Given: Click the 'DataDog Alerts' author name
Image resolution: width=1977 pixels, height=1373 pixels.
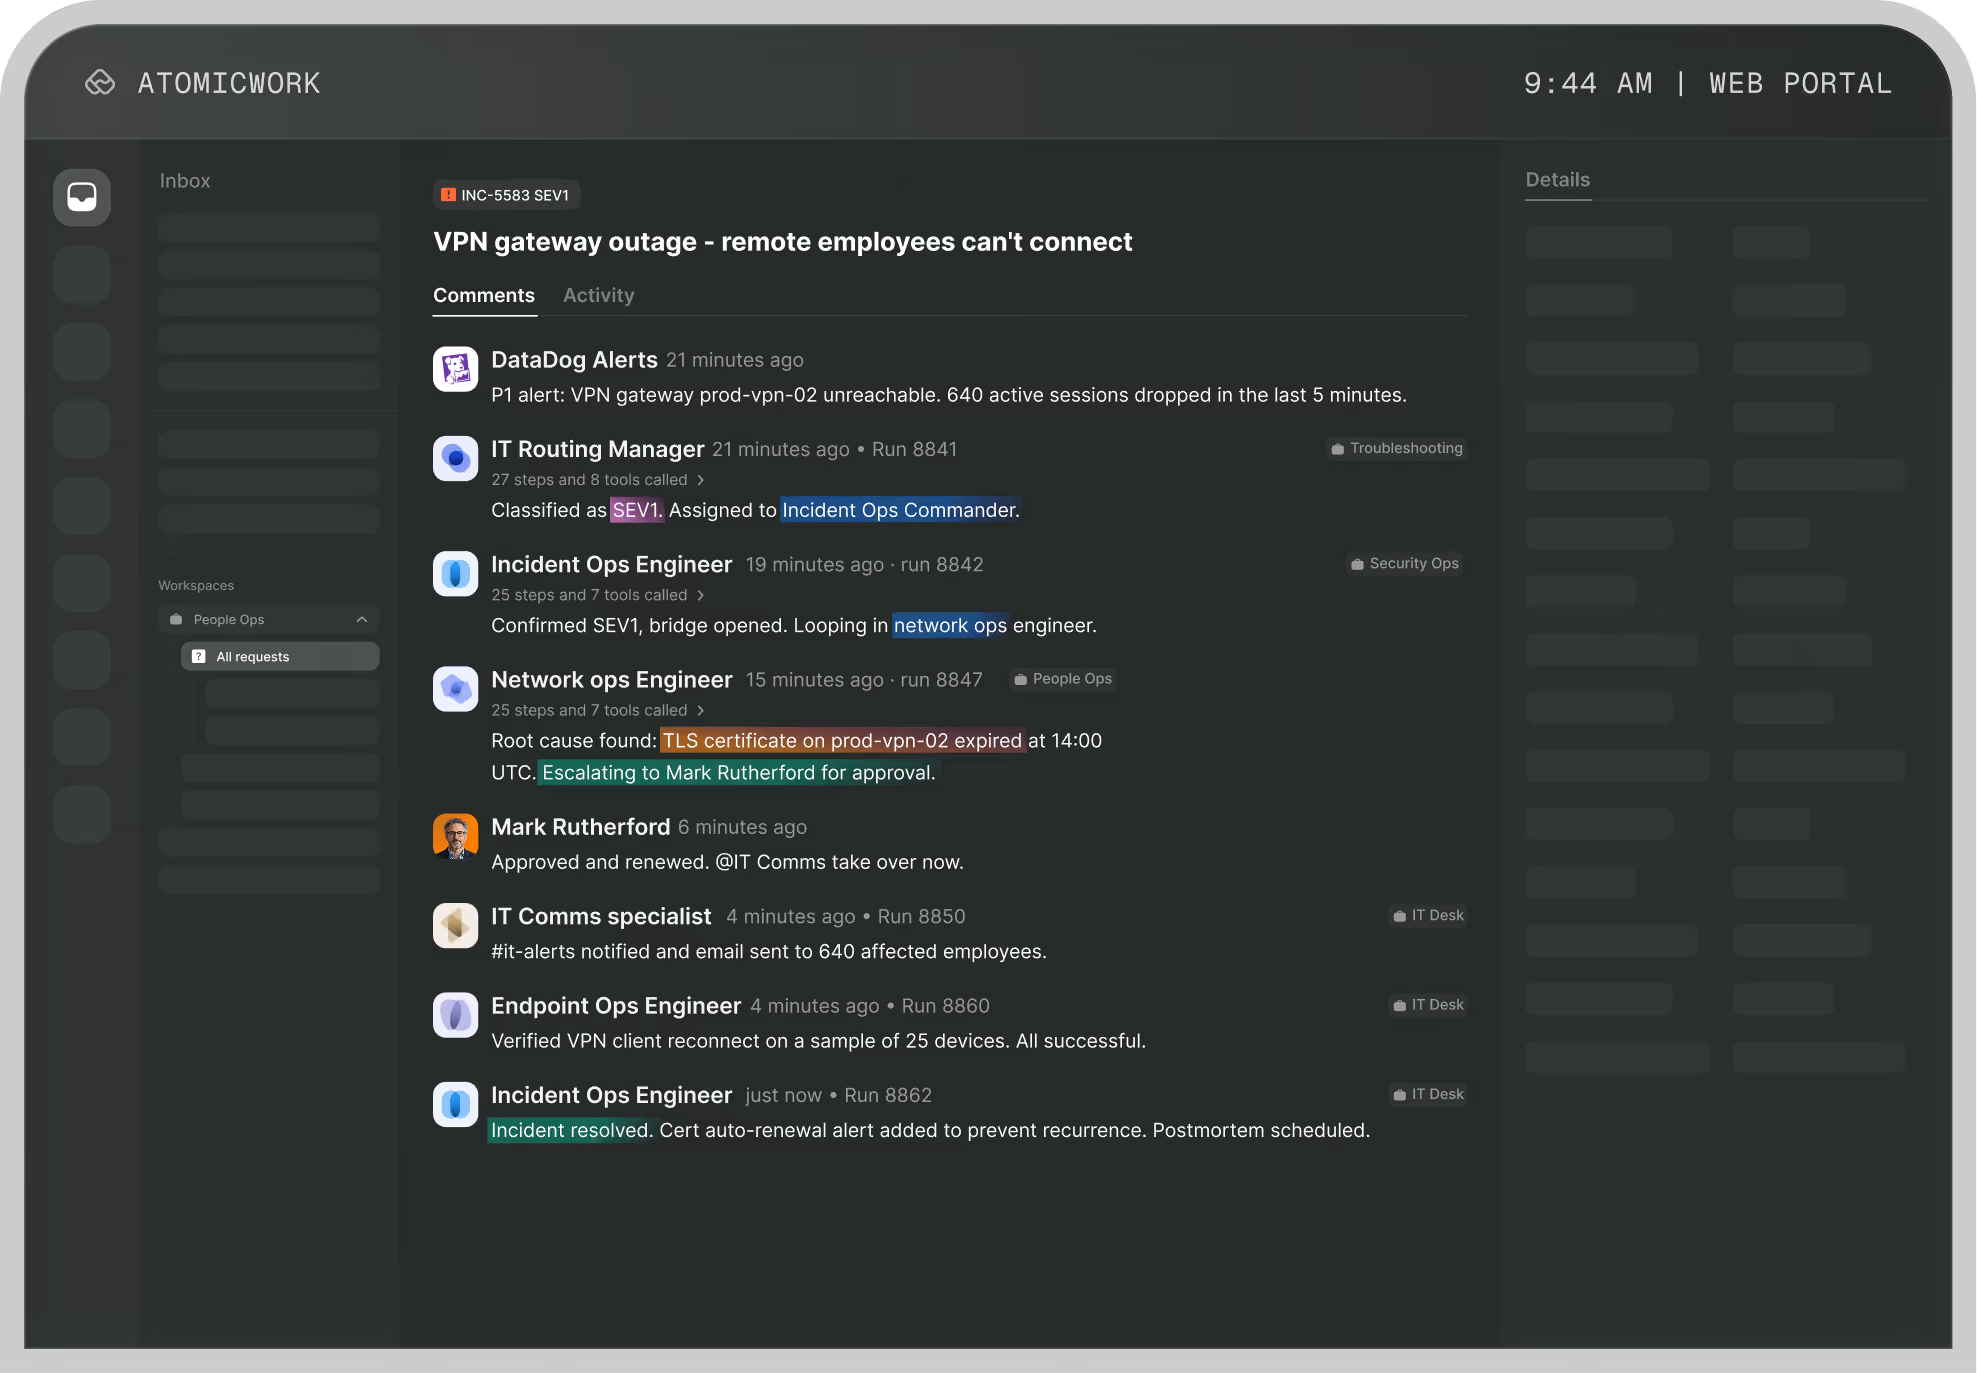Looking at the screenshot, I should pyautogui.click(x=574, y=360).
